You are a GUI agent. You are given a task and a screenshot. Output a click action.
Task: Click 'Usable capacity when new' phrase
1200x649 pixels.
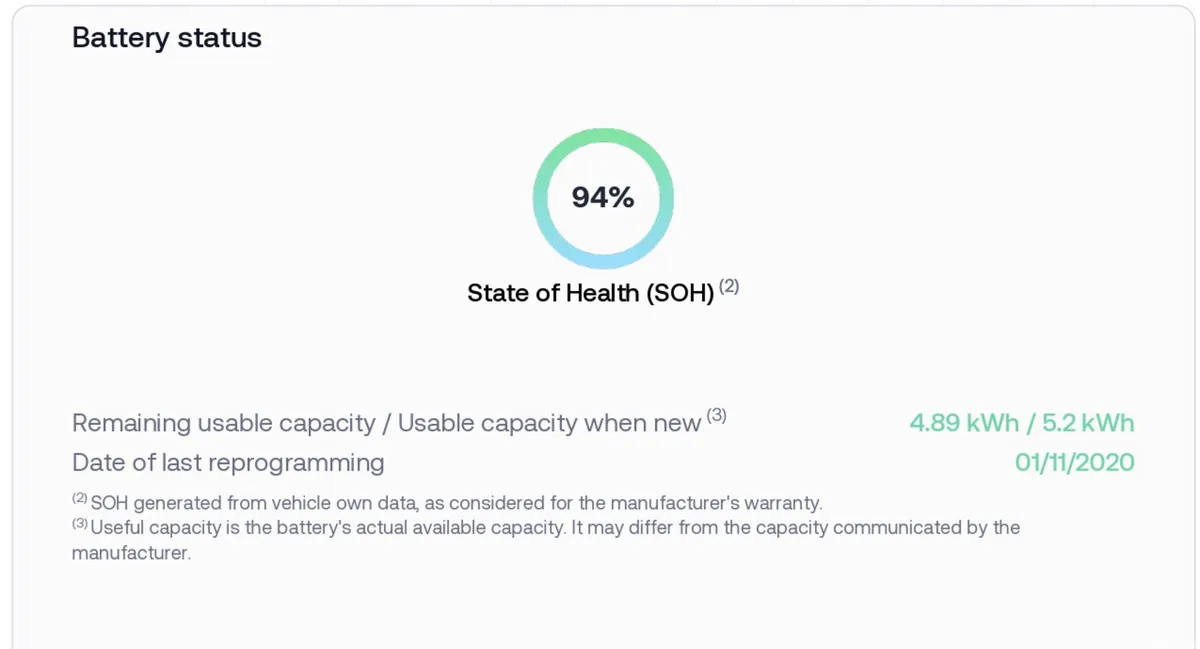click(549, 423)
